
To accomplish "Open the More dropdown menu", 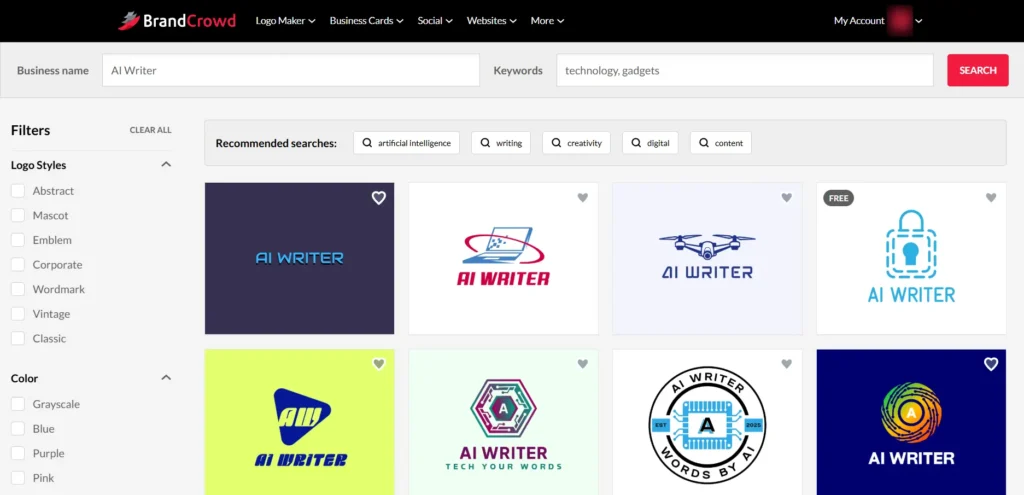I will coord(547,21).
